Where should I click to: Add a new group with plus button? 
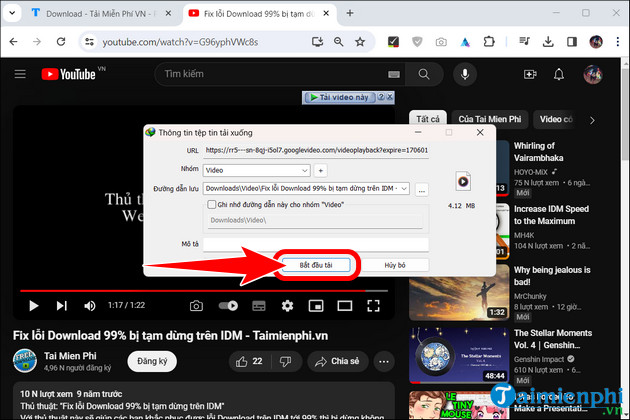tap(321, 170)
